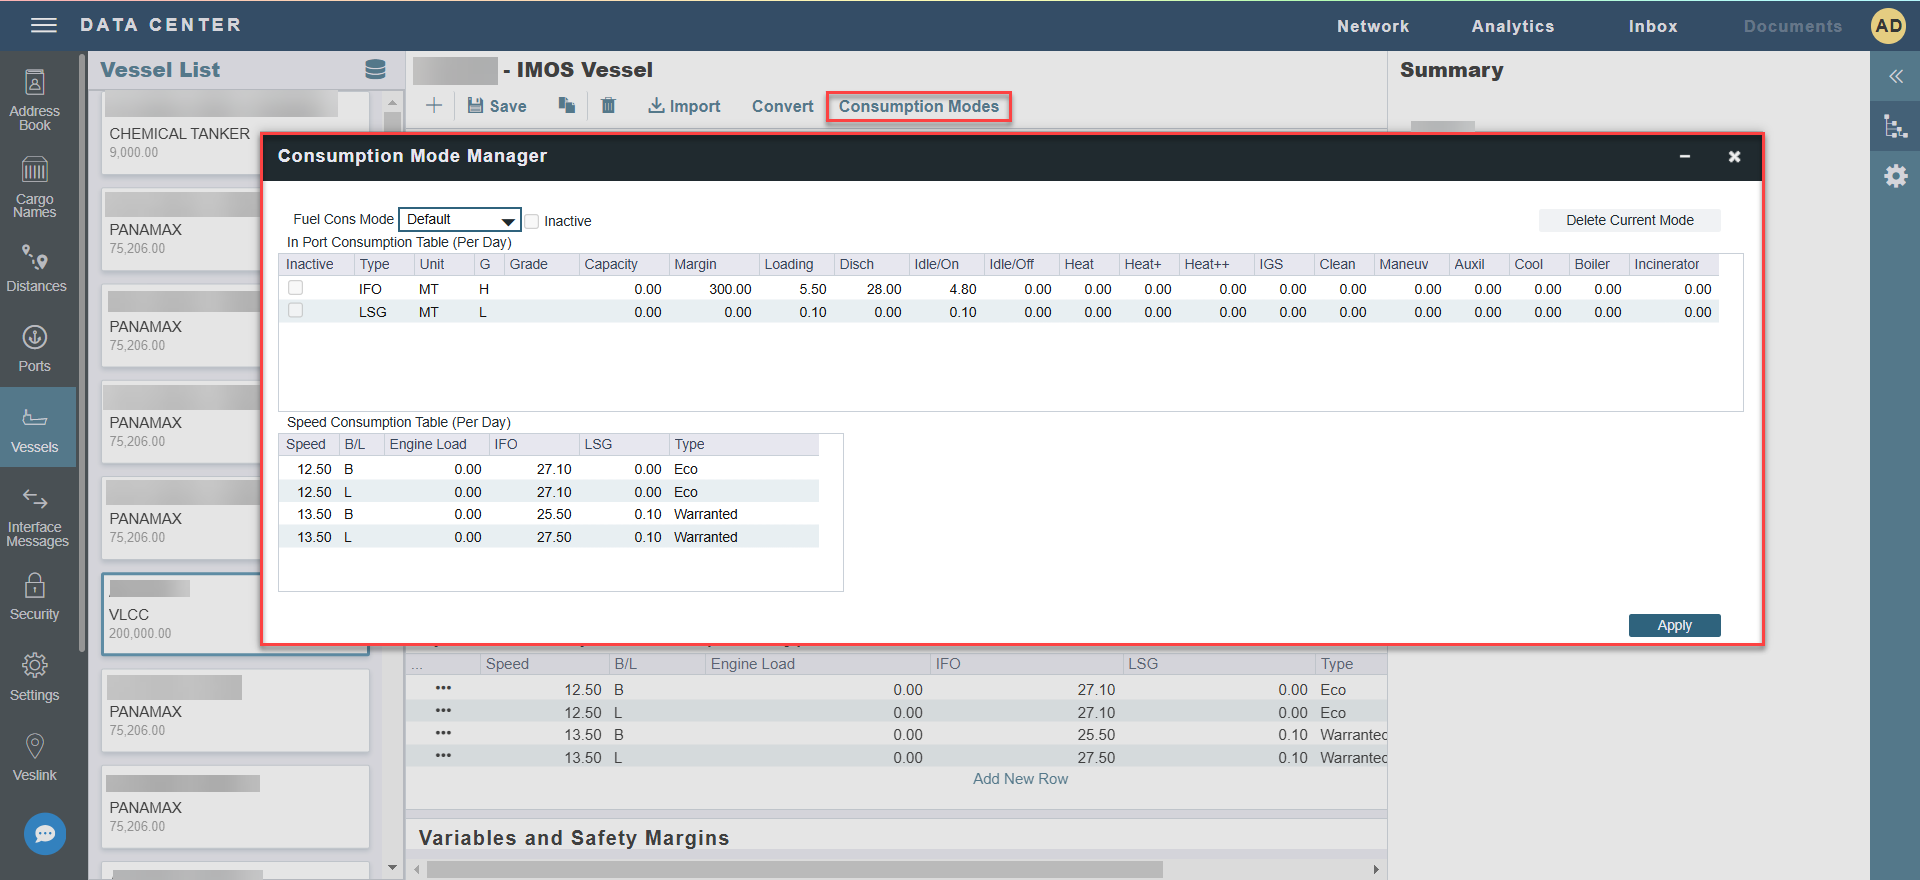Open the chat support bubble
This screenshot has height=880, width=1920.
coord(45,833)
